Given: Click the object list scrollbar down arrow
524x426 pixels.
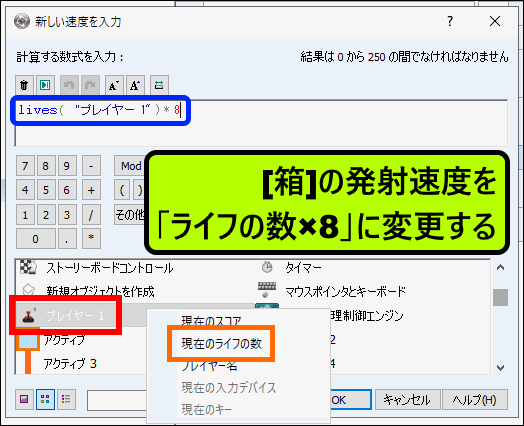Looking at the screenshot, I should click(x=500, y=368).
